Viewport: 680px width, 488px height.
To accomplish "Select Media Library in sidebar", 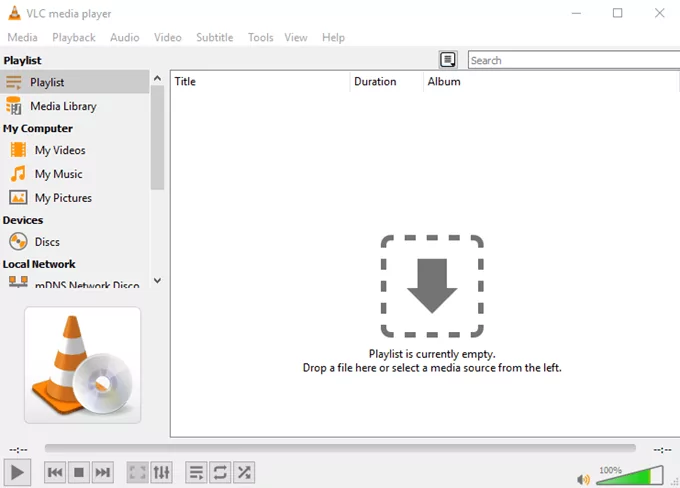I will pos(63,106).
